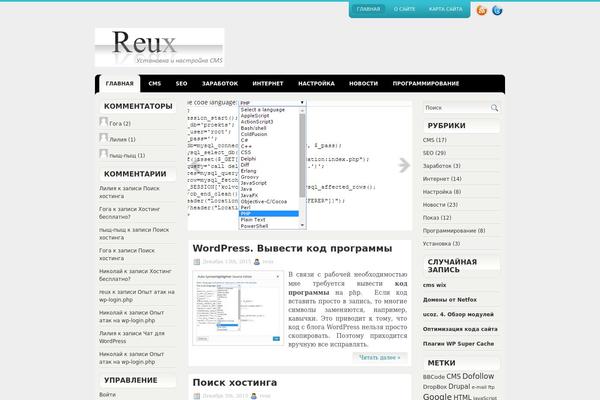Click the Drupal tag
The height and width of the screenshot is (400, 600).
click(x=459, y=387)
